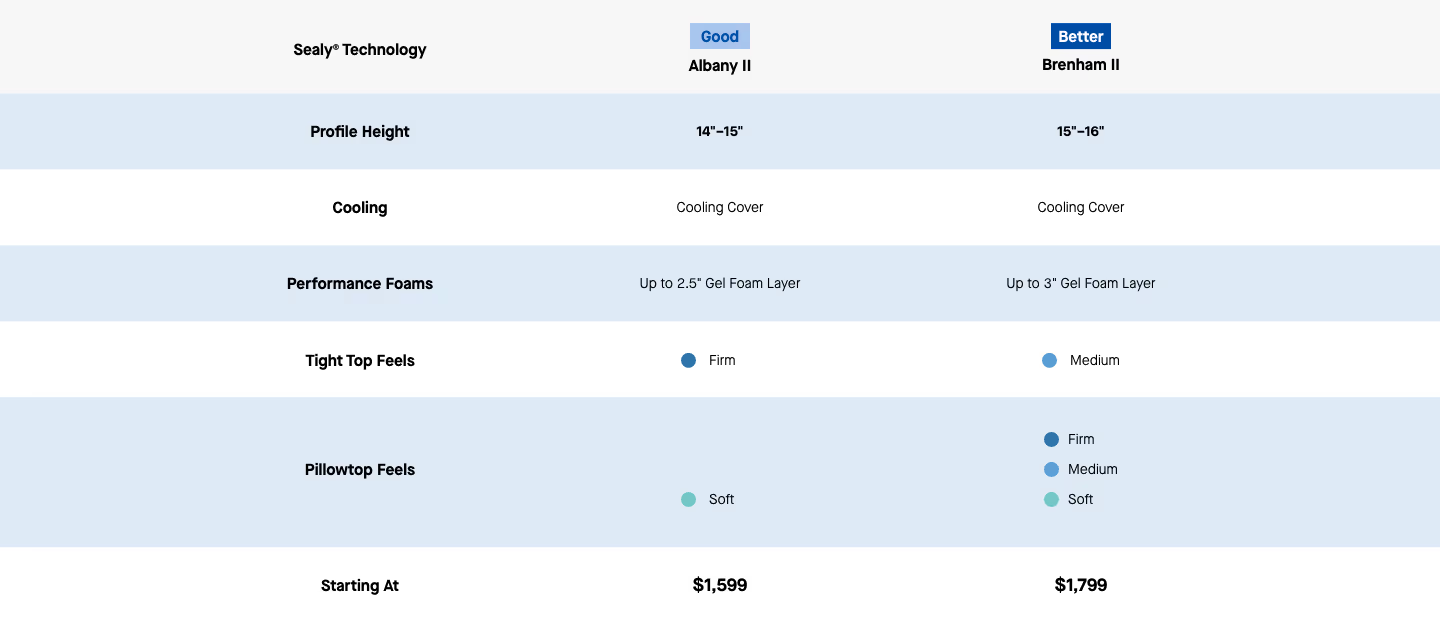This screenshot has width=1440, height=625.
Task: Select the Performance Foams row label
Action: (360, 283)
